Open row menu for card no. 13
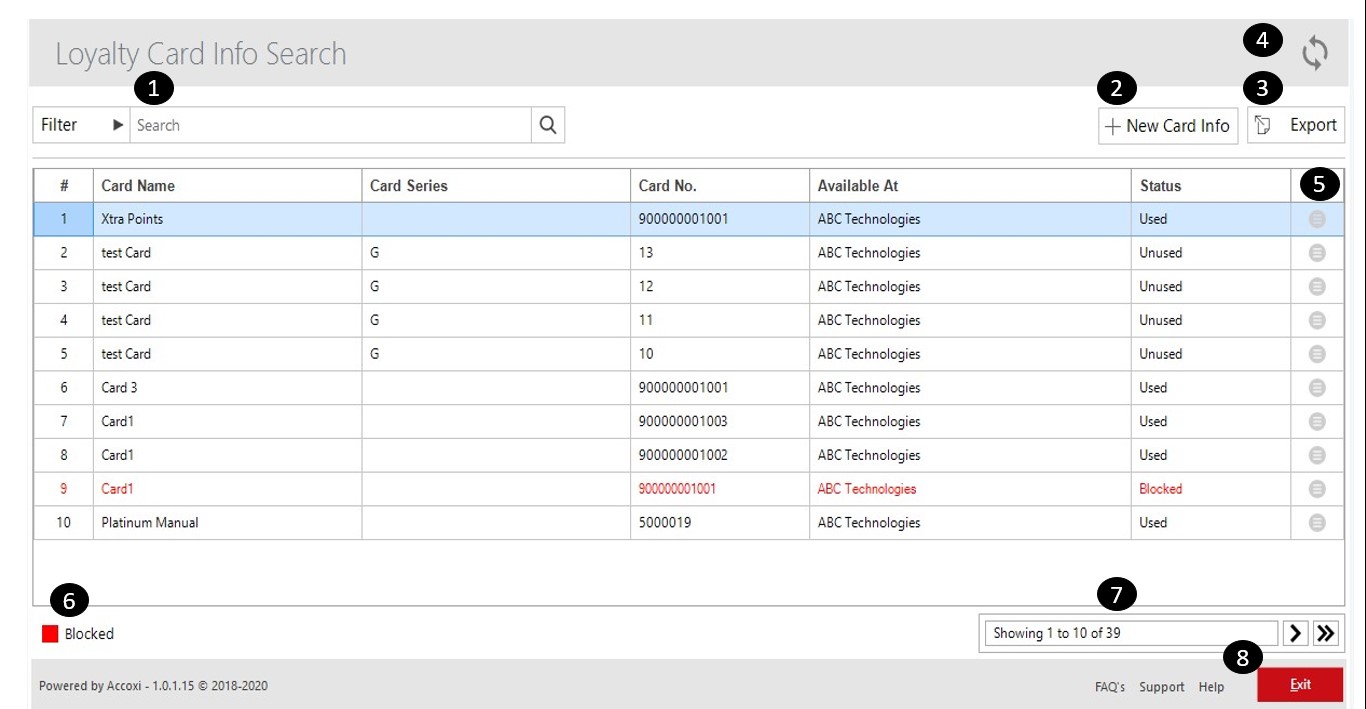This screenshot has height=709, width=1366. (1317, 253)
